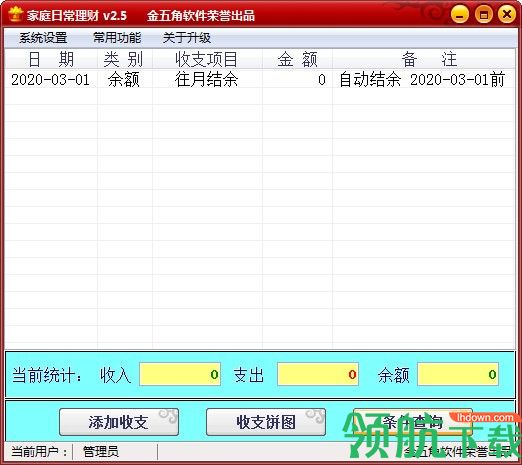Screen dimensions: 522x465
Task: Sort by the 金 额 column header
Action: [297, 59]
